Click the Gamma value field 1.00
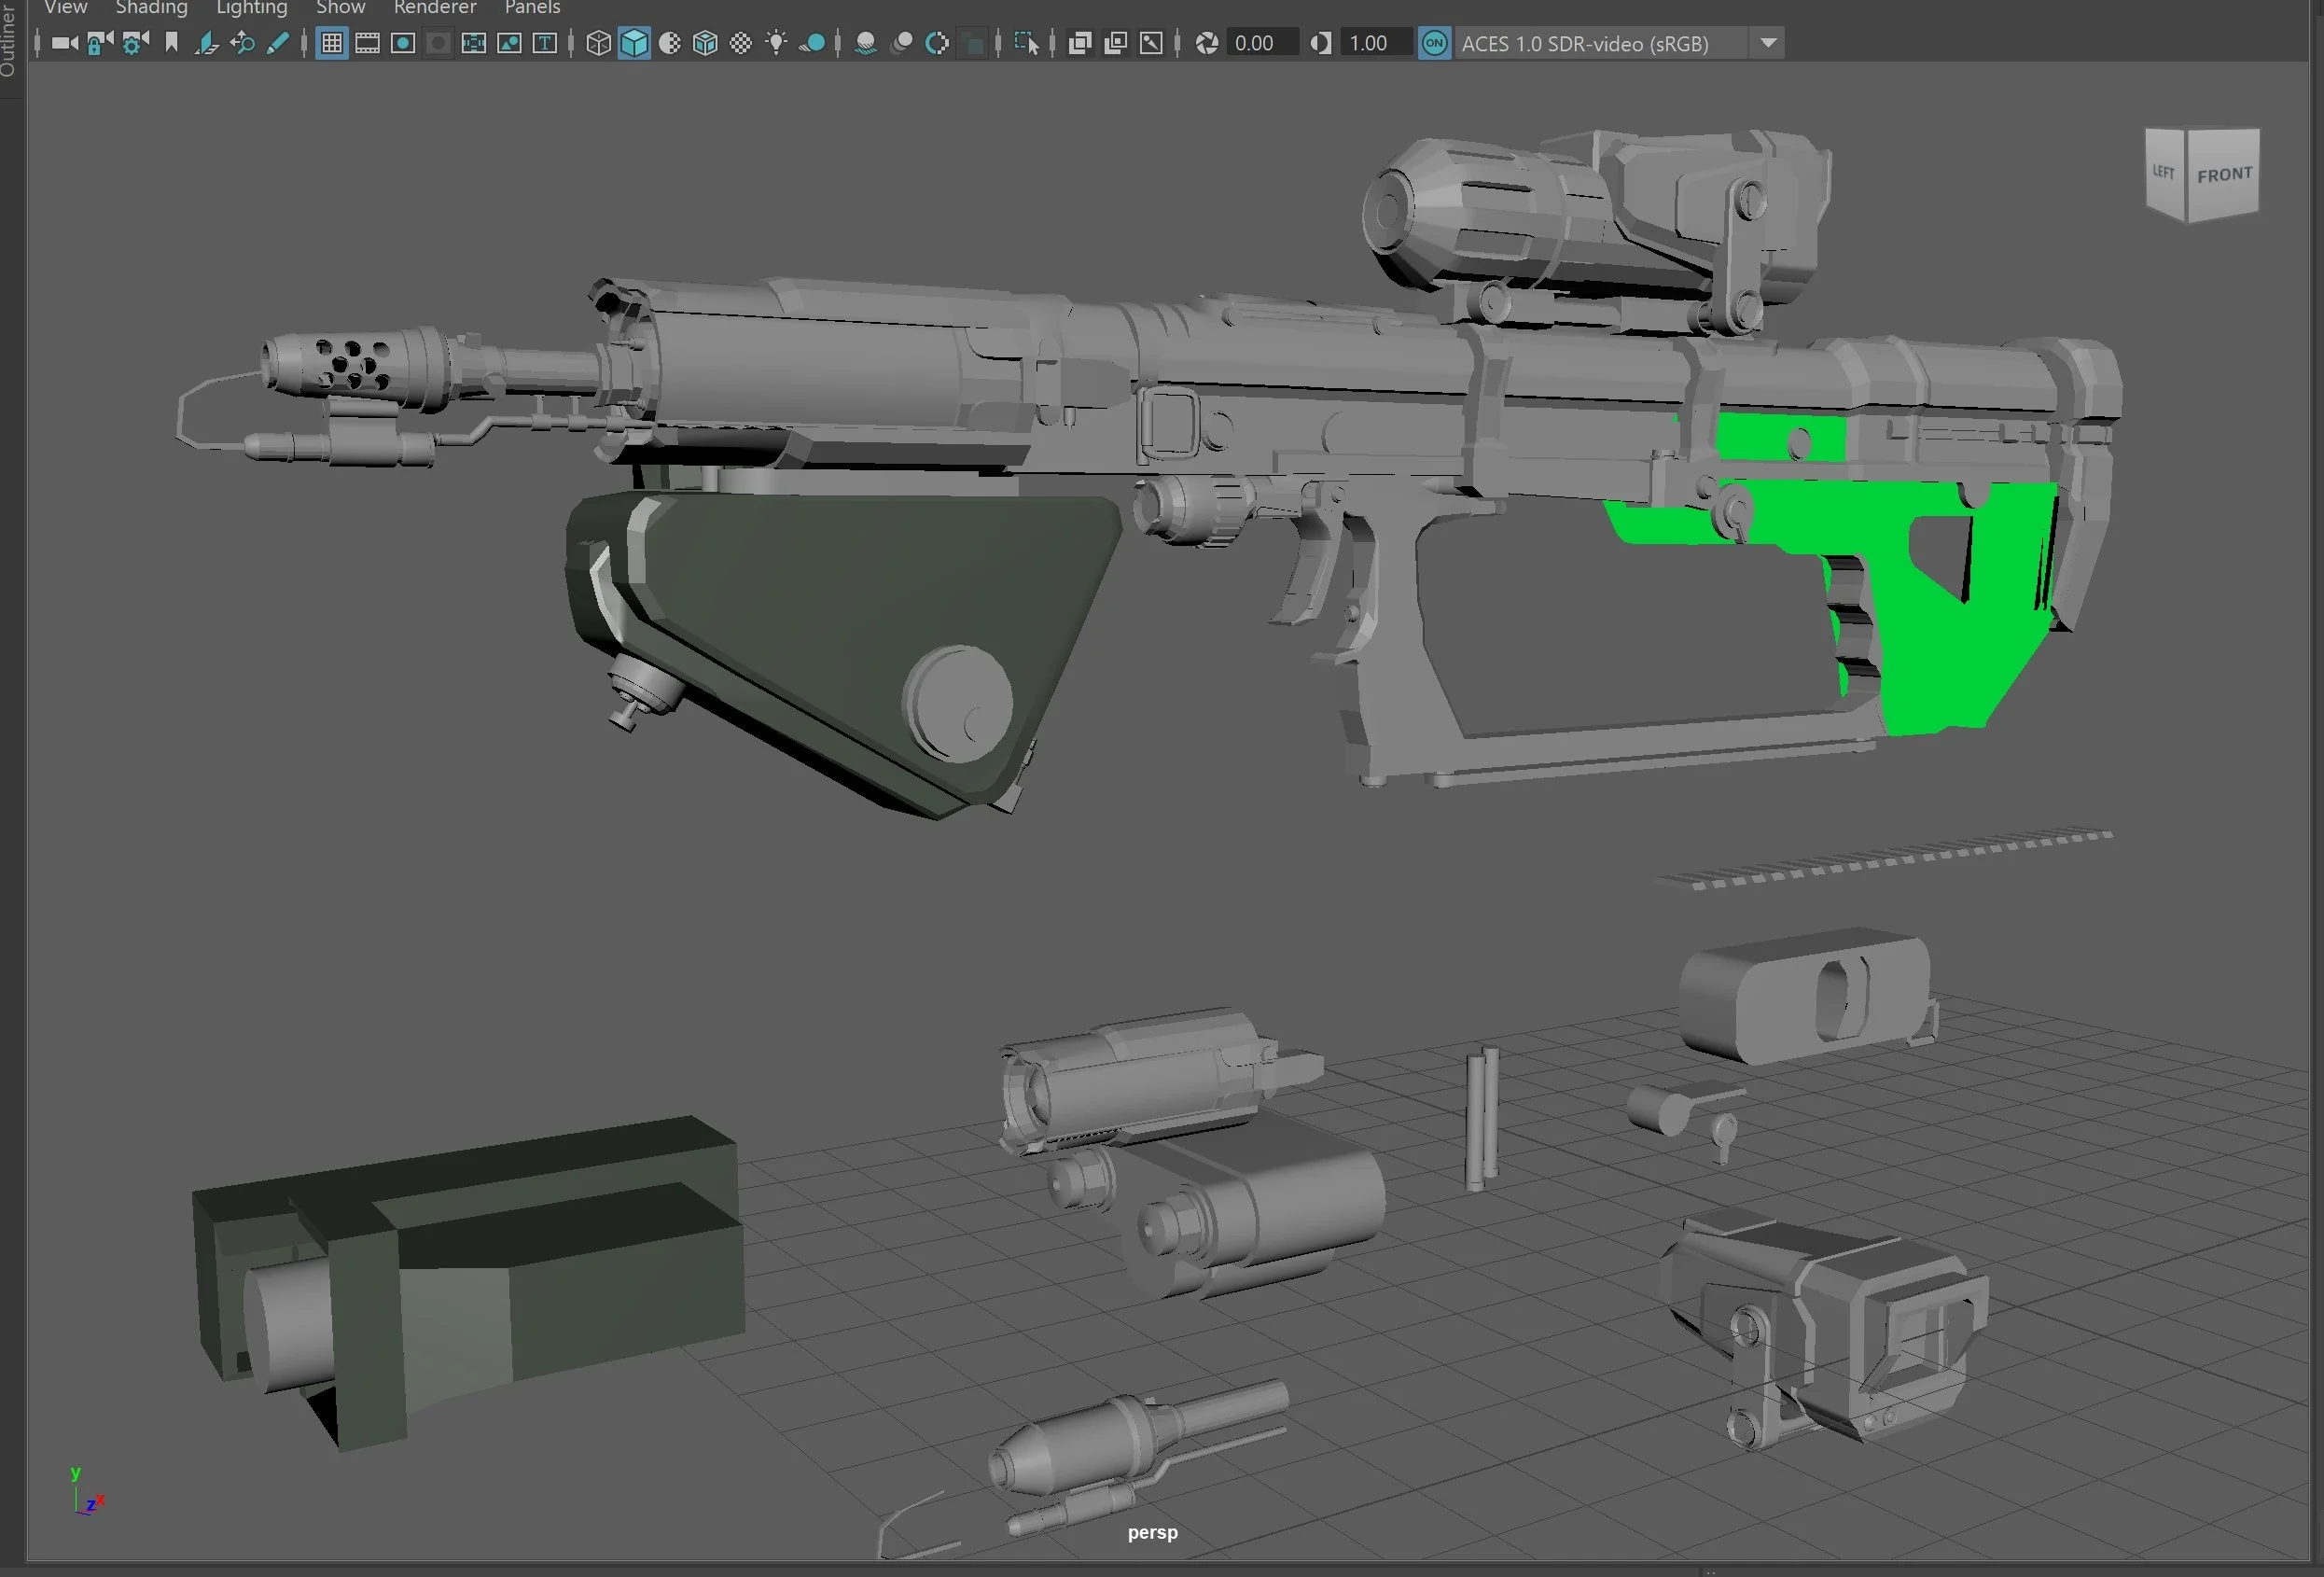Screen dimensions: 2324x1577 point(1376,43)
